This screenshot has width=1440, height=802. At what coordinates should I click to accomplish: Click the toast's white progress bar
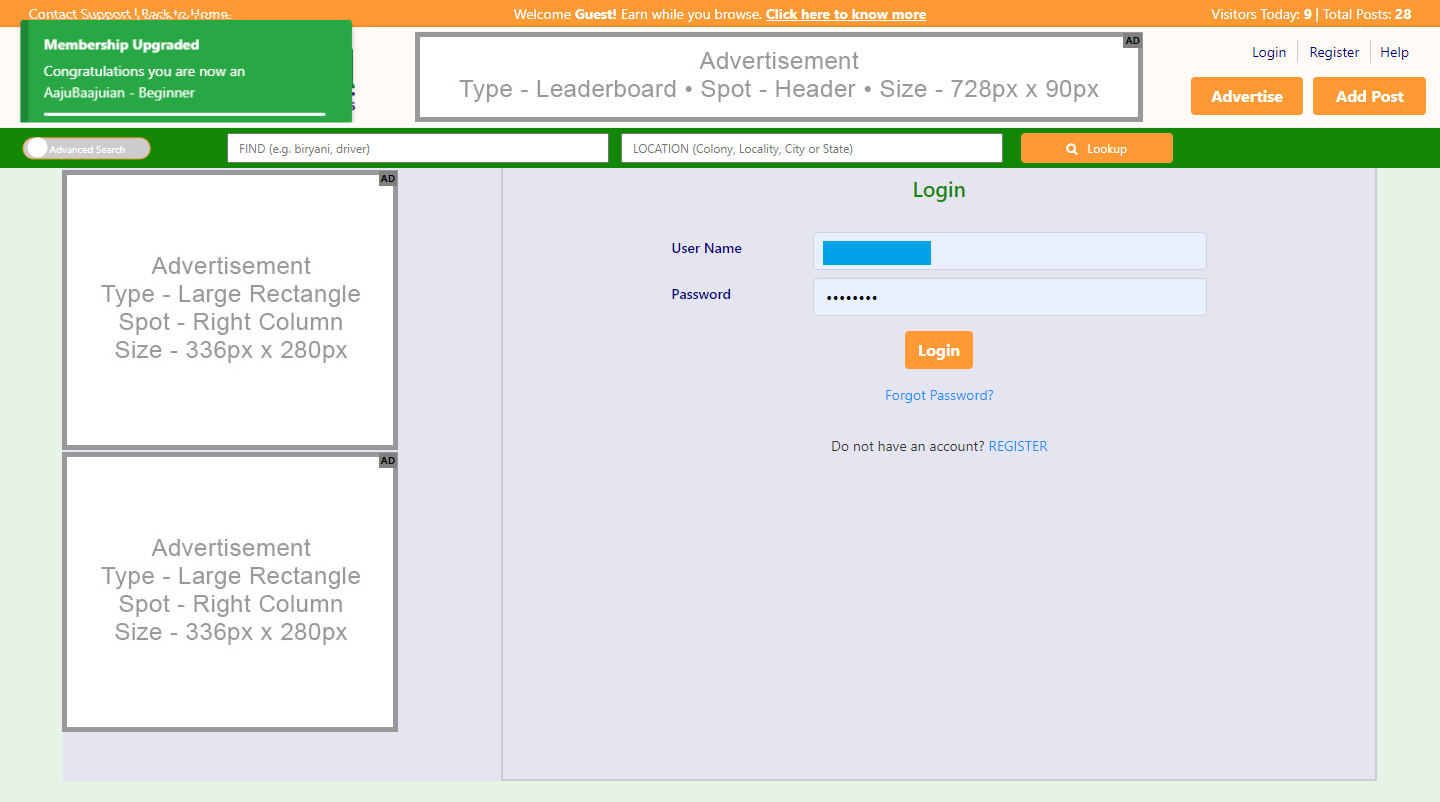pyautogui.click(x=185, y=114)
